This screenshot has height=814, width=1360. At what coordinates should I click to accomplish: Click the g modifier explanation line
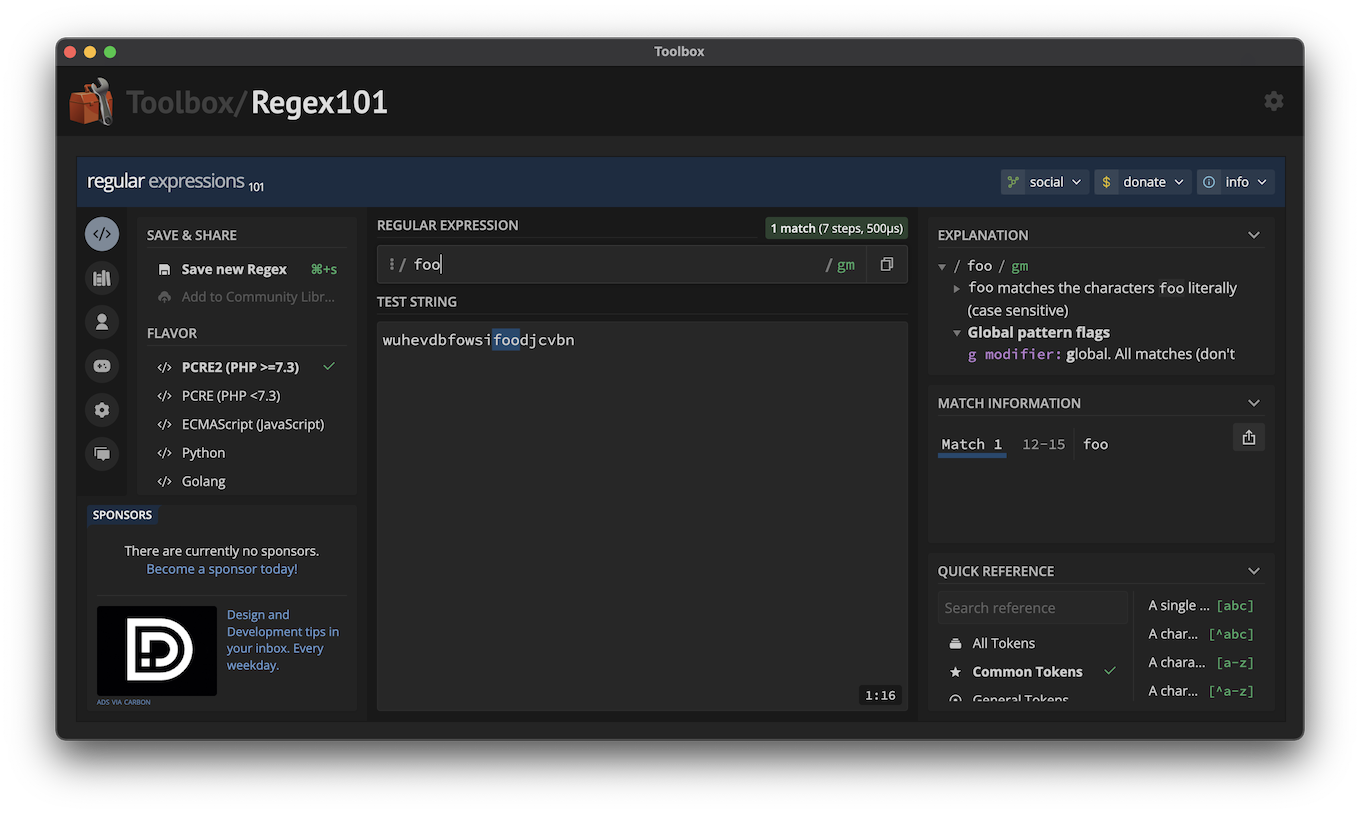[1101, 354]
